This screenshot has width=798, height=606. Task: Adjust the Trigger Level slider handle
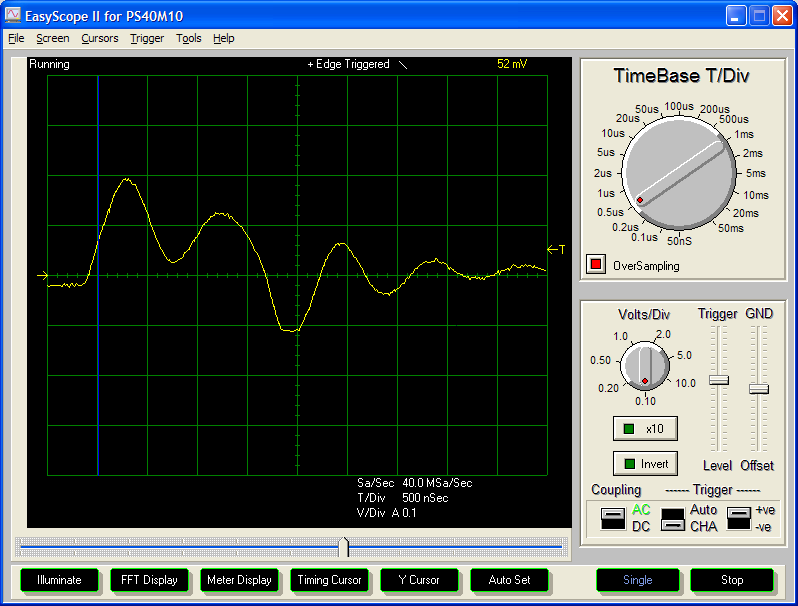tap(719, 380)
